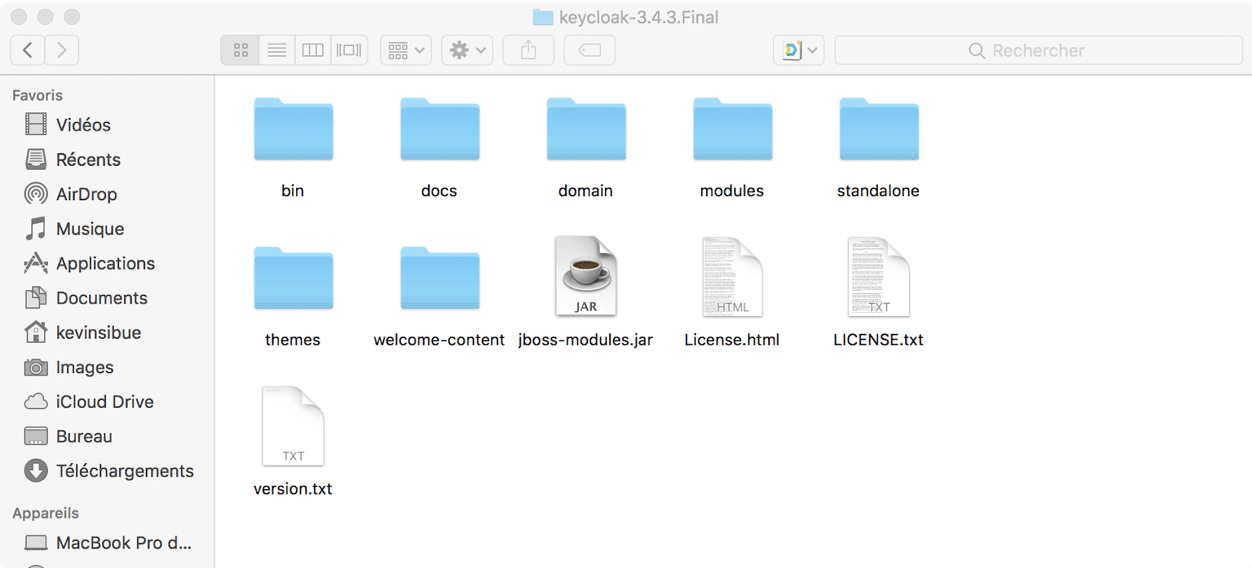Open the arrange items dropdown
This screenshot has width=1252, height=568.
point(406,50)
